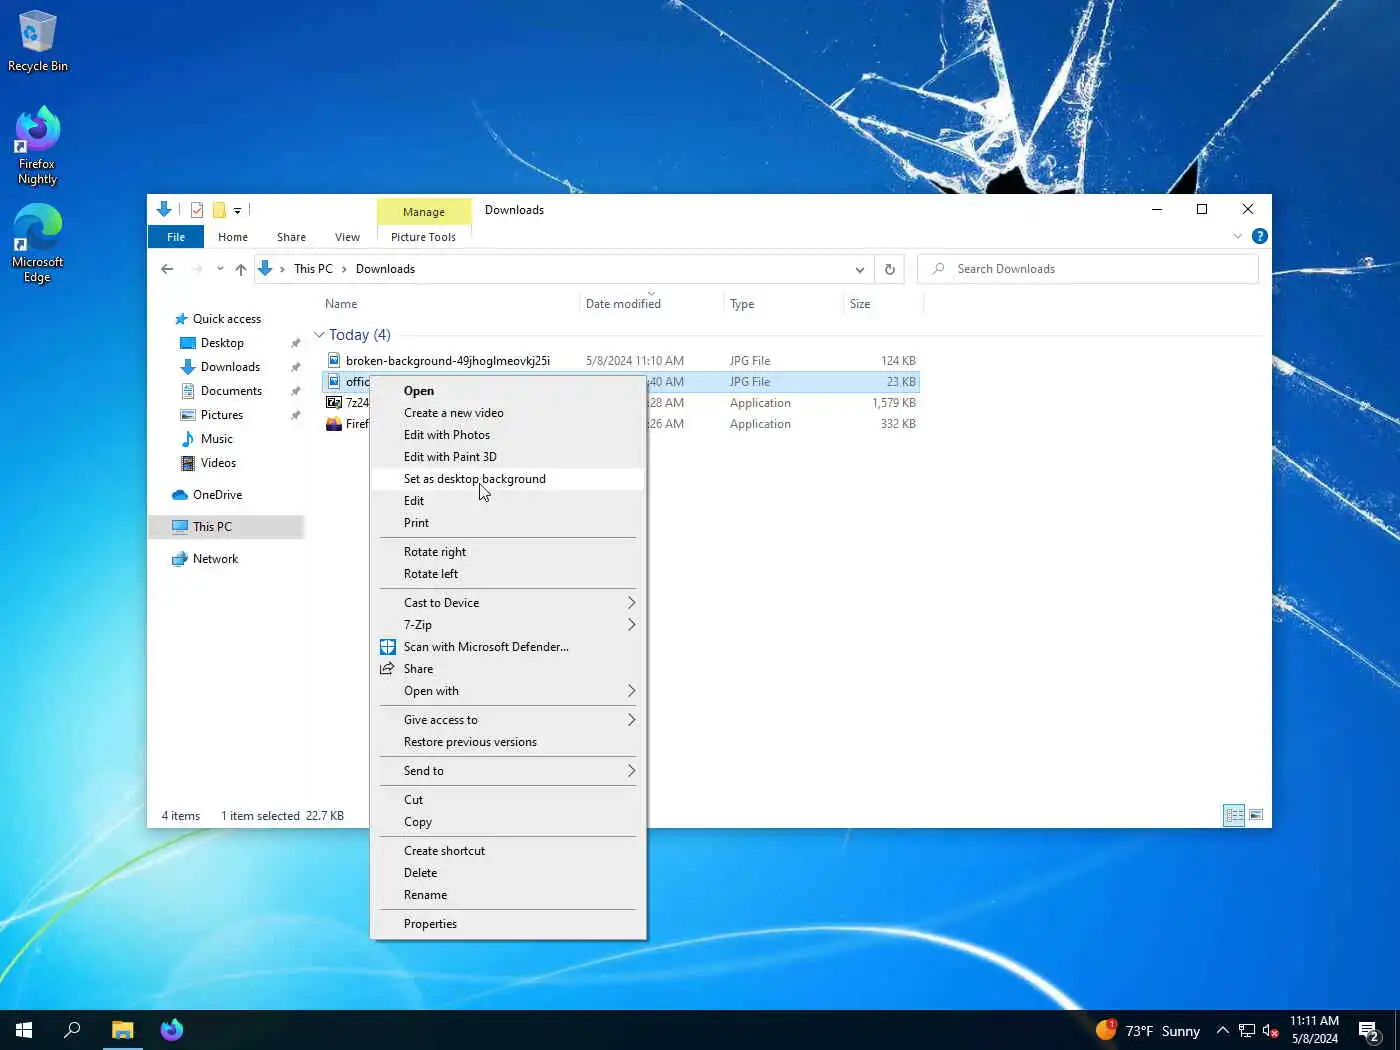Screen dimensions: 1400x1050
Task: Expand the ribbon with the chevron
Action: click(x=1237, y=237)
